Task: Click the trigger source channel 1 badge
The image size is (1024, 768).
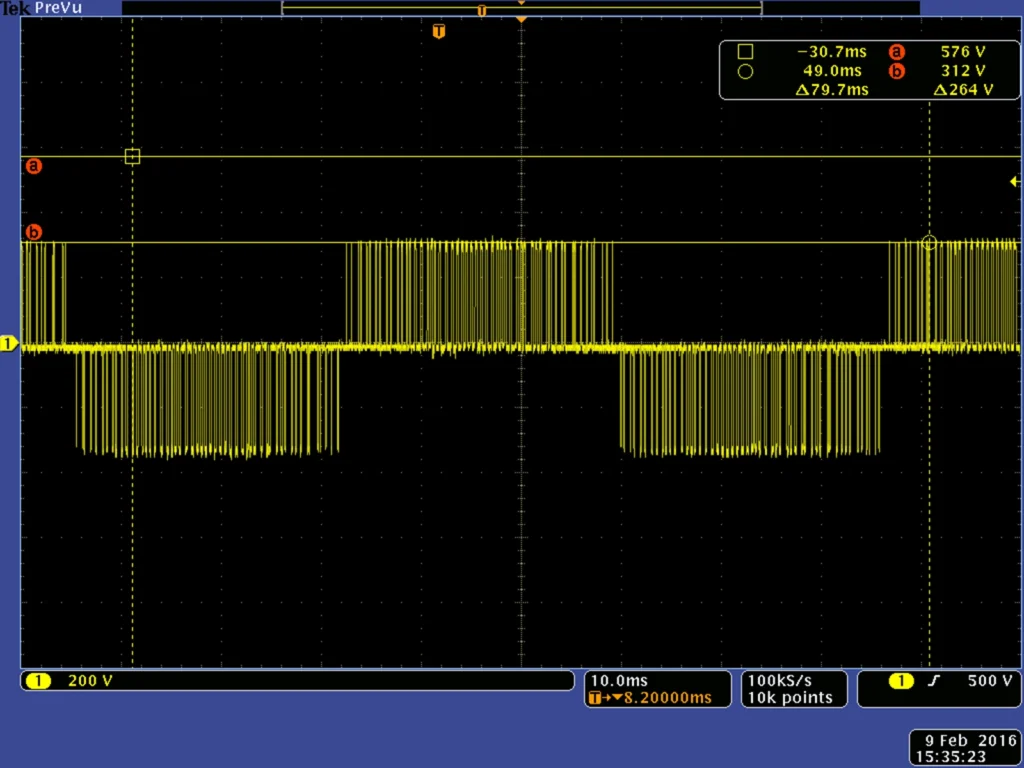Action: 901,681
